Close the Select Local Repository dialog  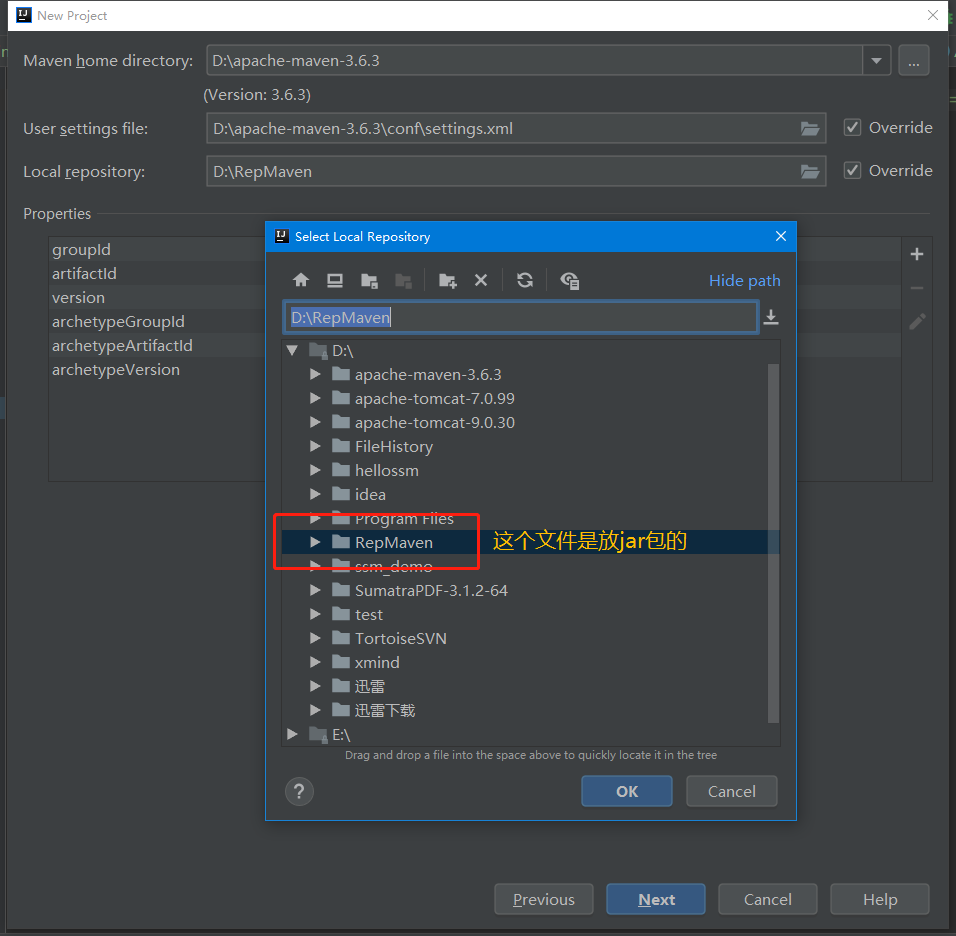pos(780,236)
